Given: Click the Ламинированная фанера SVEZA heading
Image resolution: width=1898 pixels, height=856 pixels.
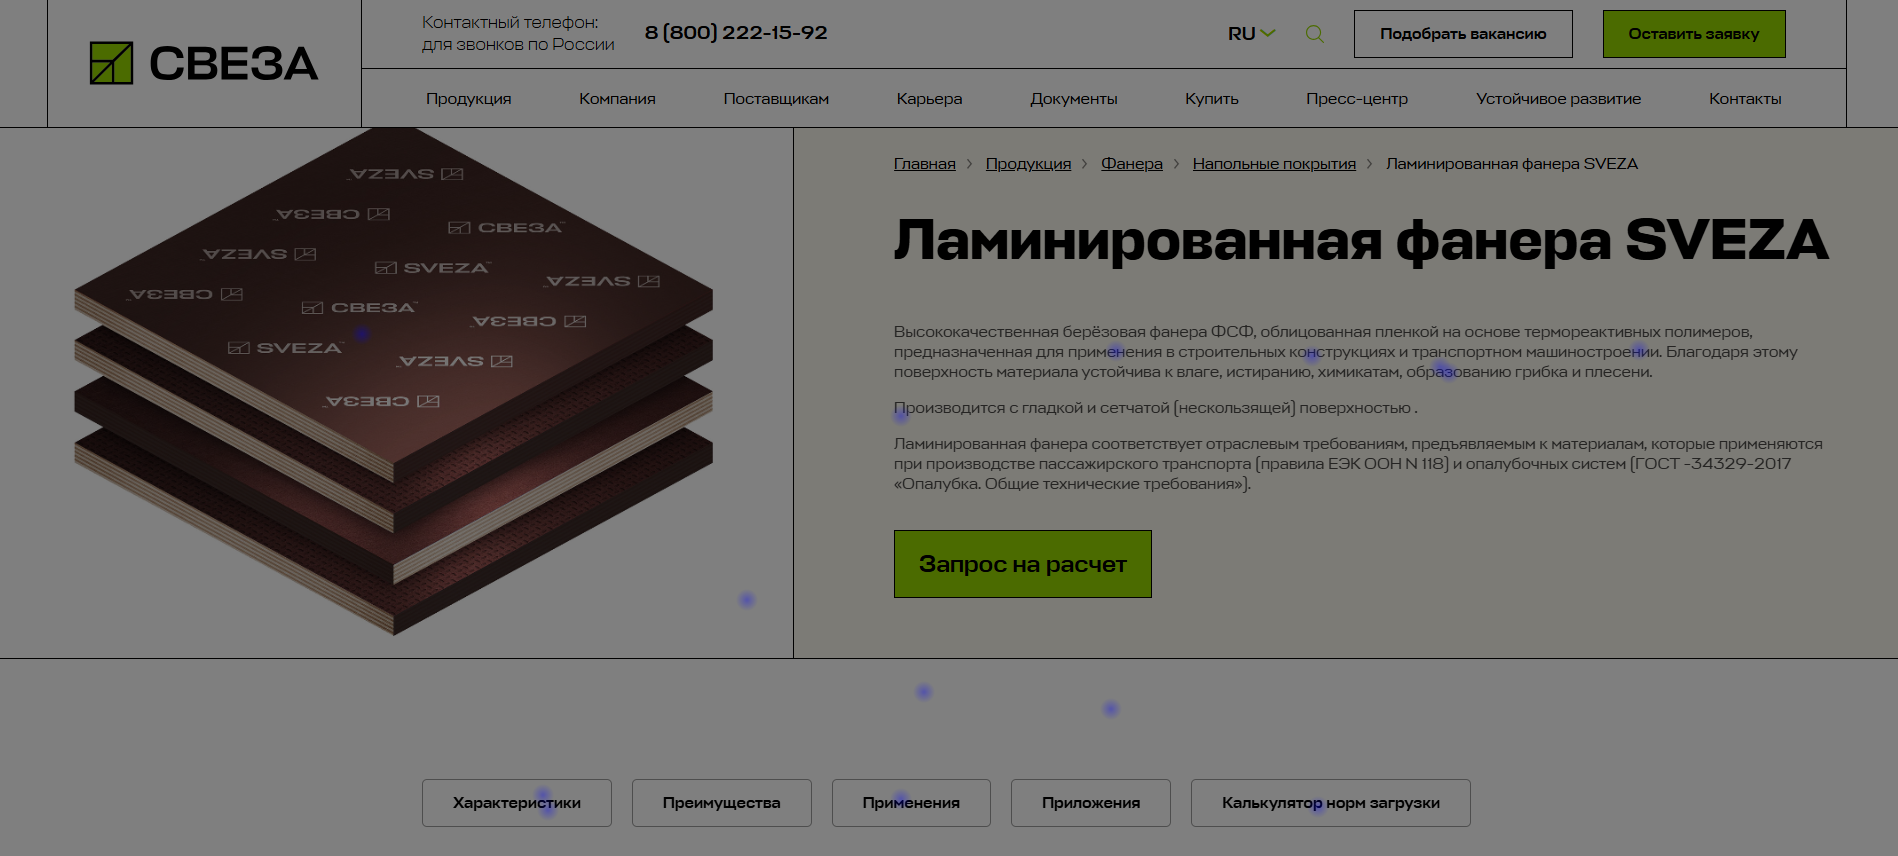Looking at the screenshot, I should coord(1361,241).
